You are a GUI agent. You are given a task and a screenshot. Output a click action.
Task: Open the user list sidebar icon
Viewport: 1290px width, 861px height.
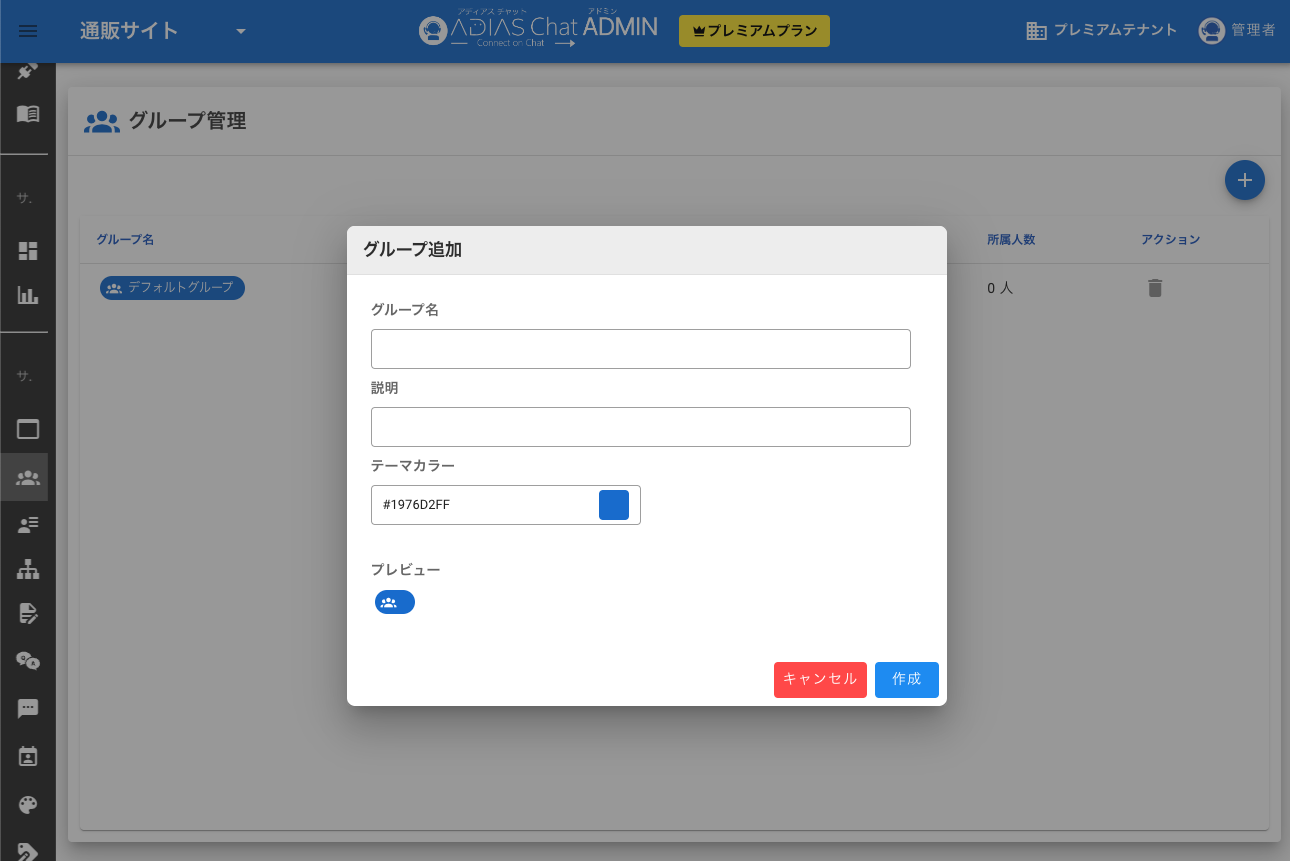tap(28, 524)
